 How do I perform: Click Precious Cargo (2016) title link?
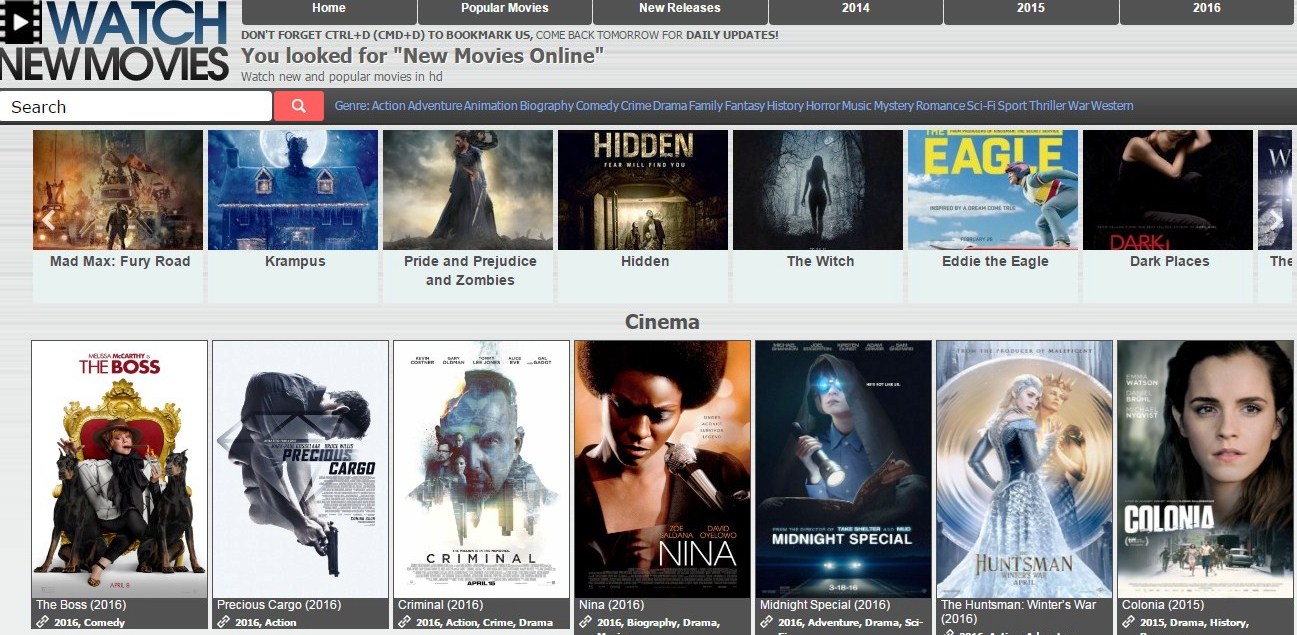(279, 605)
